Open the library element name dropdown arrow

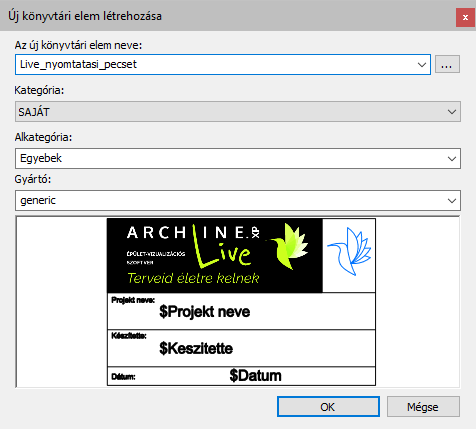tap(422, 65)
